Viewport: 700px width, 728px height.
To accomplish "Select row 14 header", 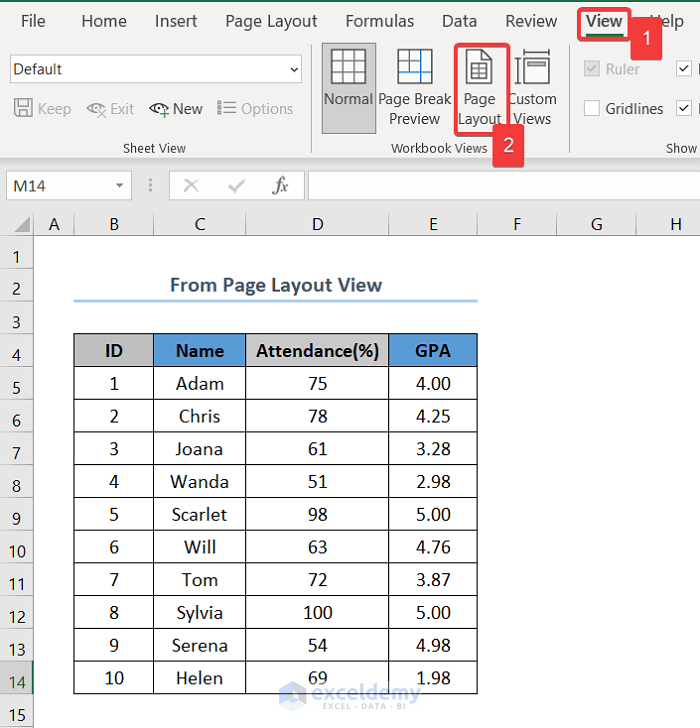I will [x=17, y=677].
